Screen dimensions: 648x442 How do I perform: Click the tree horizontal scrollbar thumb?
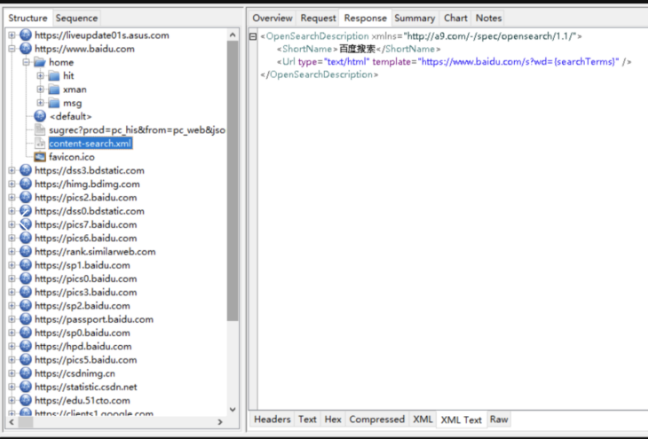(26, 422)
